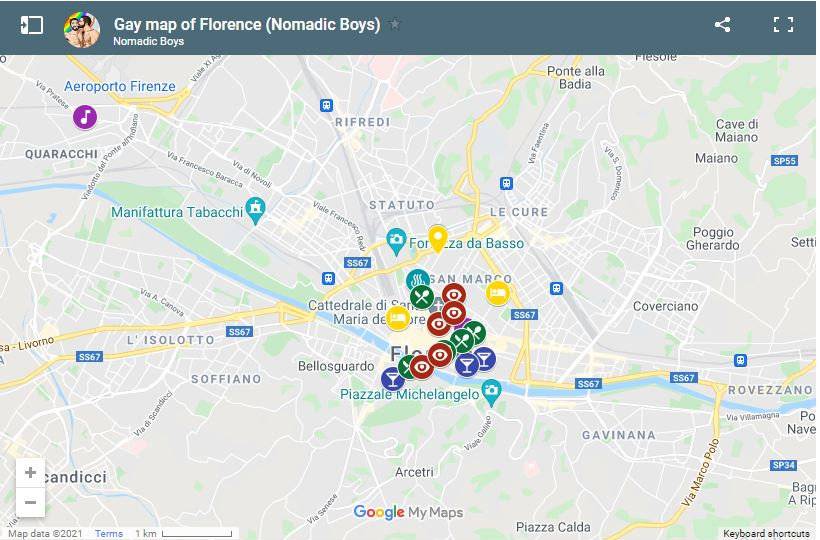Select the Manifattura Tabacchi landmark icon

coord(255,211)
